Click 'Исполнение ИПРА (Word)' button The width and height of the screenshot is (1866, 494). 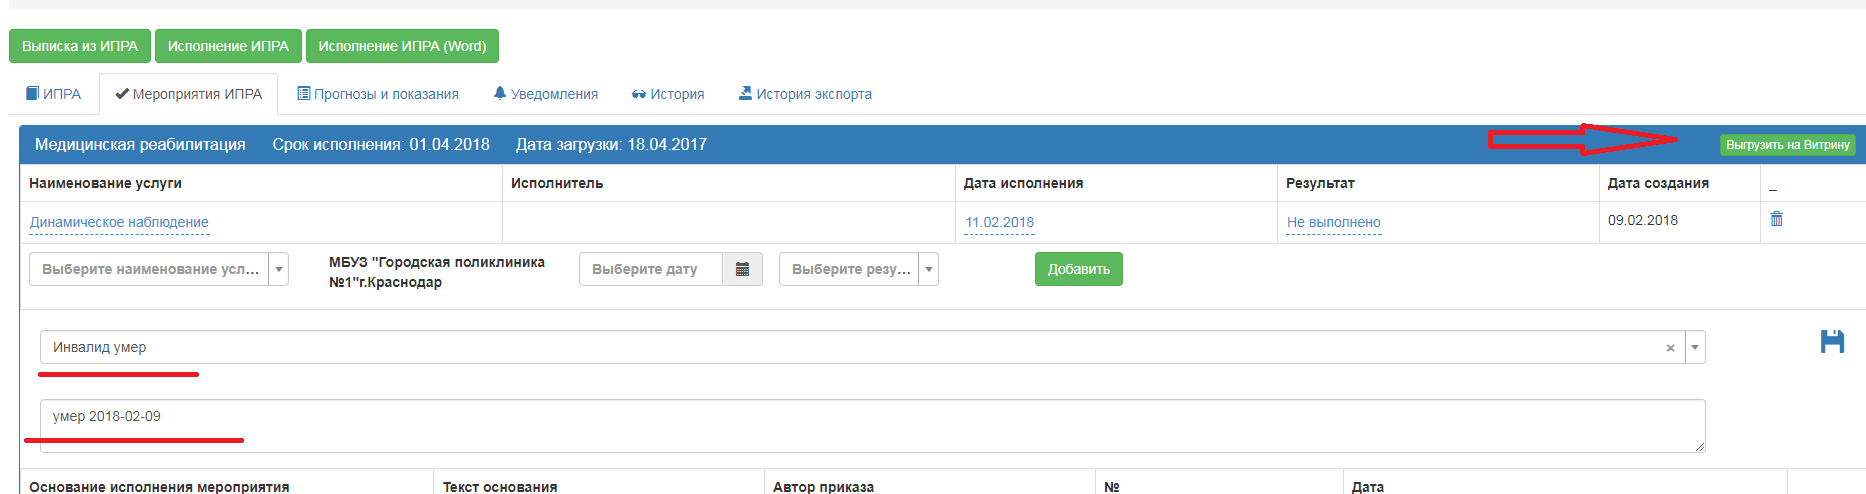tap(402, 46)
